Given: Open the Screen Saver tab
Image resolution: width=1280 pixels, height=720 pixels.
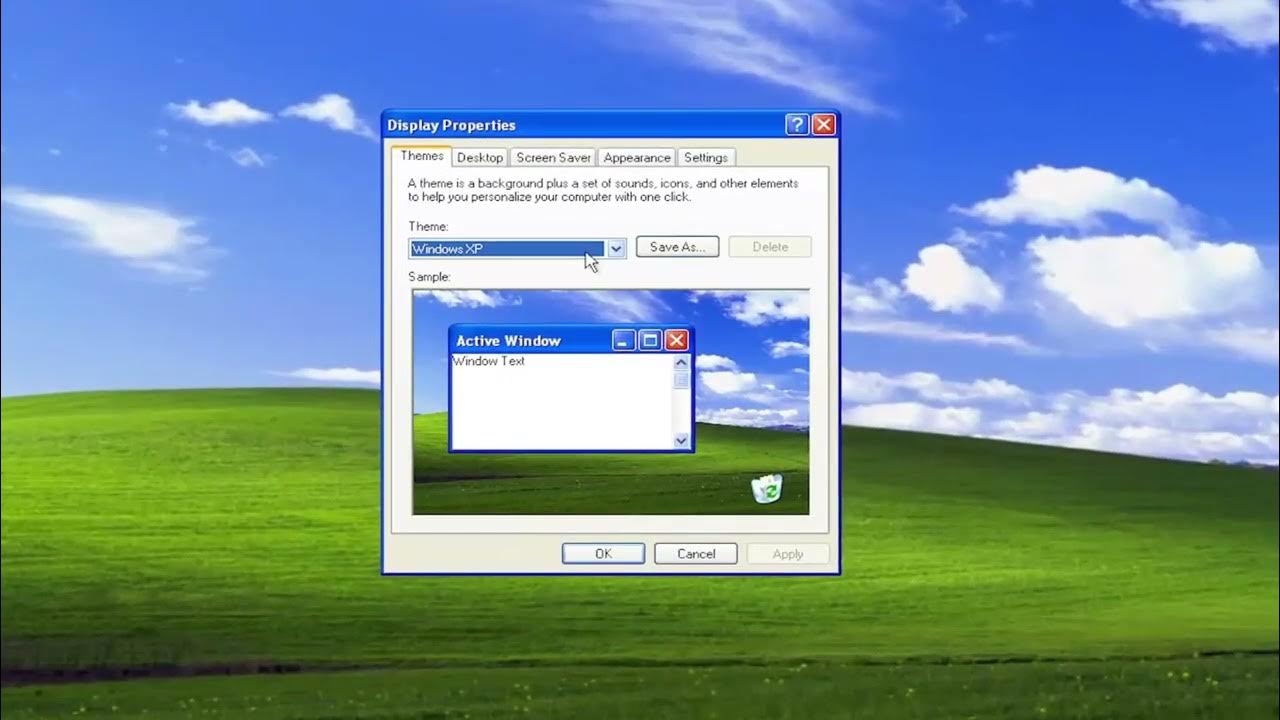Looking at the screenshot, I should click(x=554, y=158).
